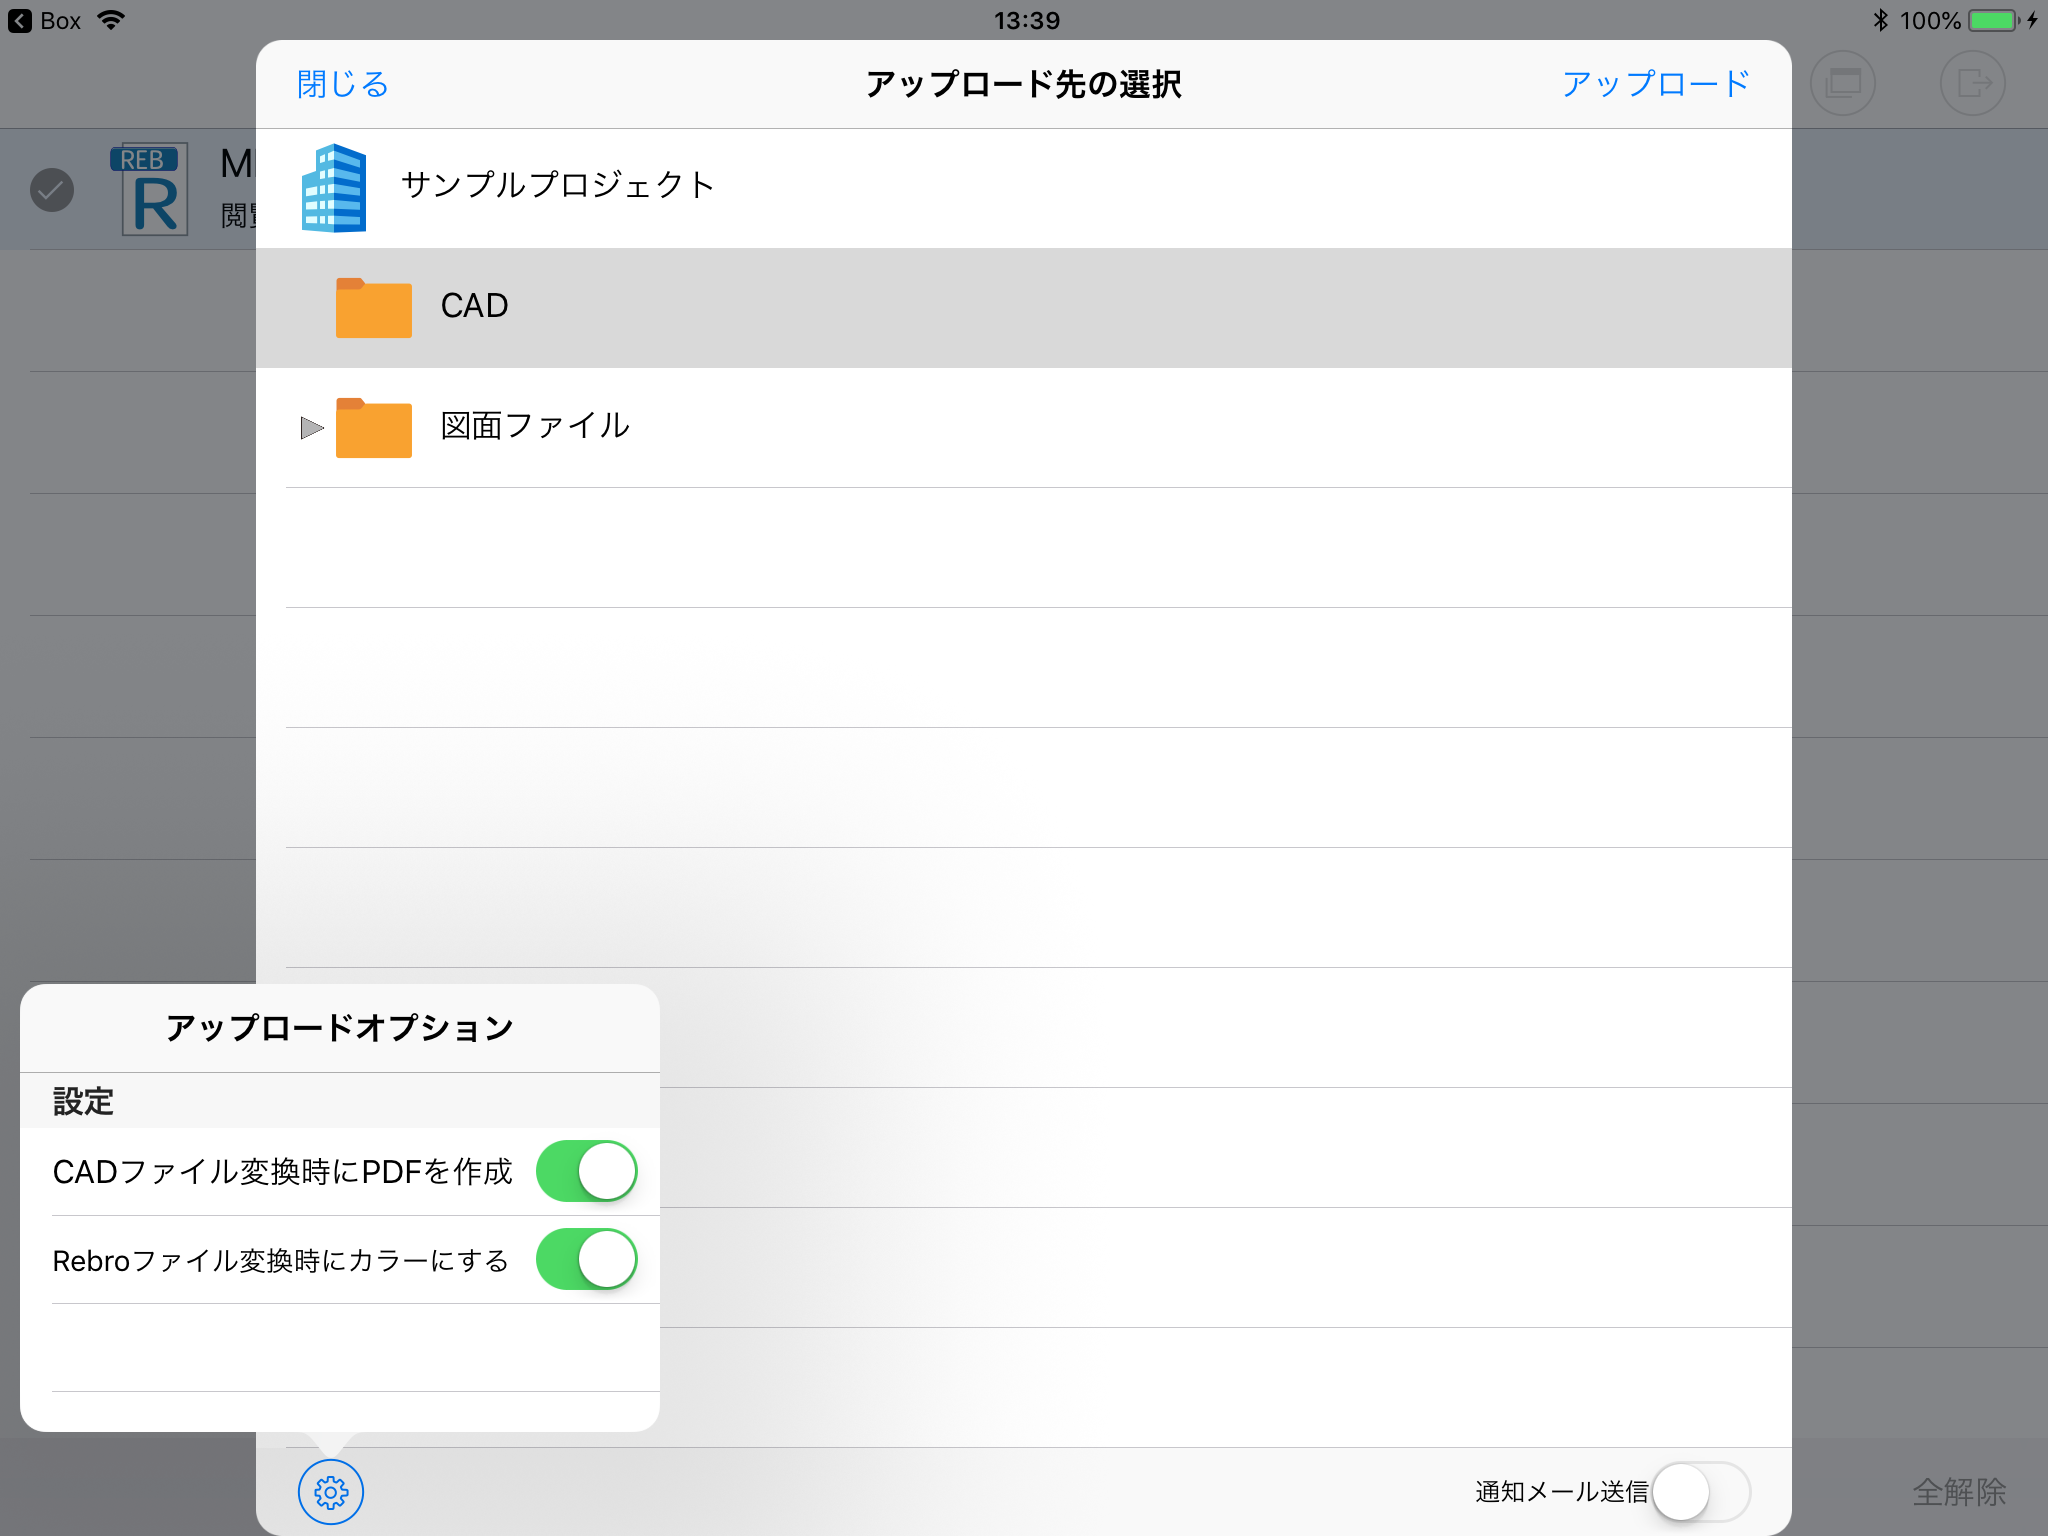Enable 通知メール送信 switch

coord(1700,1491)
